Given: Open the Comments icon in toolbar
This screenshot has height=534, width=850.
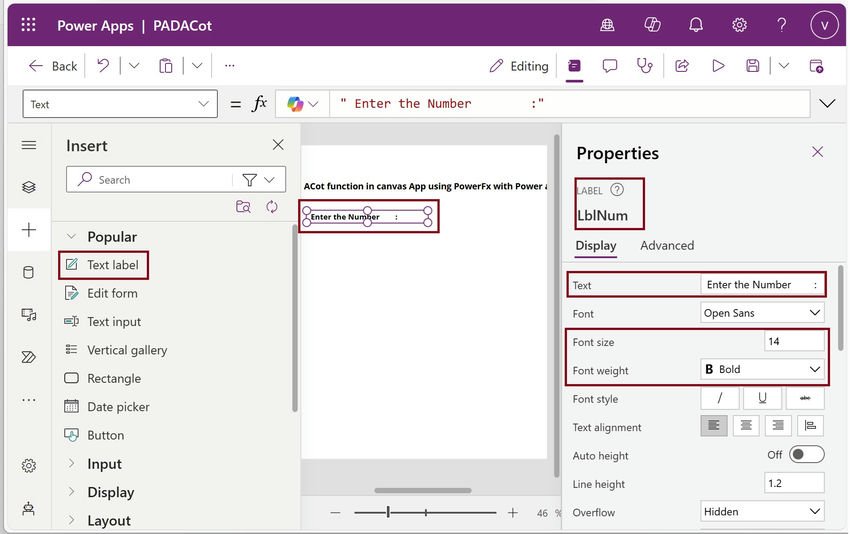Looking at the screenshot, I should pos(610,66).
